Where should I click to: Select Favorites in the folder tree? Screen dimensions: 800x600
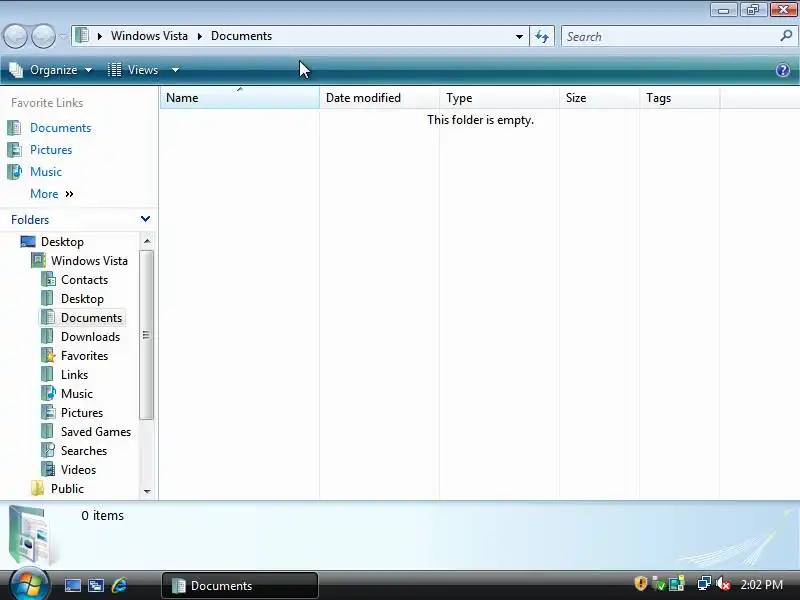84,356
